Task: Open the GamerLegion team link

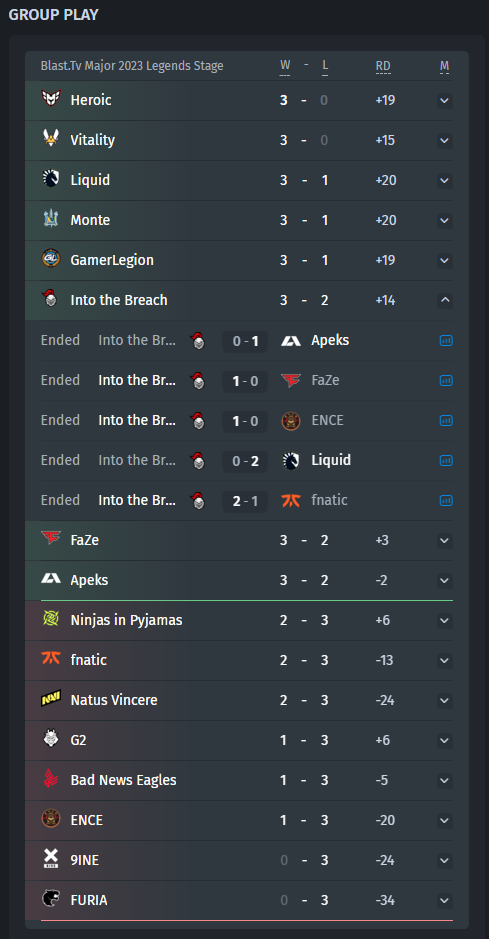Action: pyautogui.click(x=112, y=260)
